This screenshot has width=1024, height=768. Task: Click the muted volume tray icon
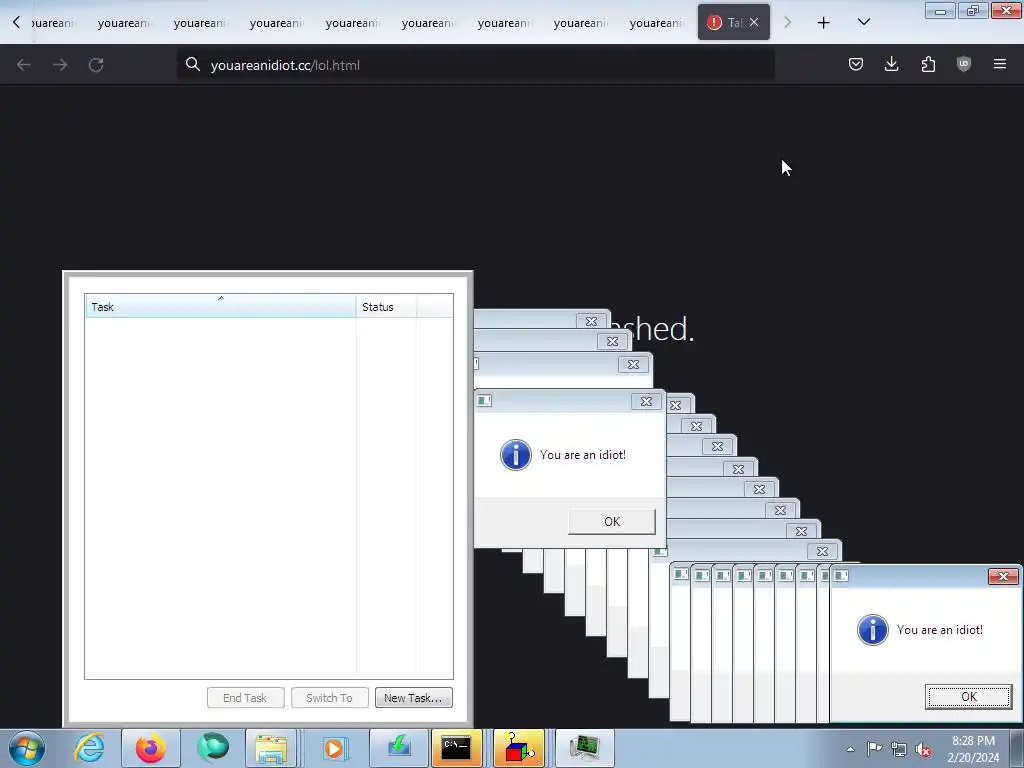(923, 749)
